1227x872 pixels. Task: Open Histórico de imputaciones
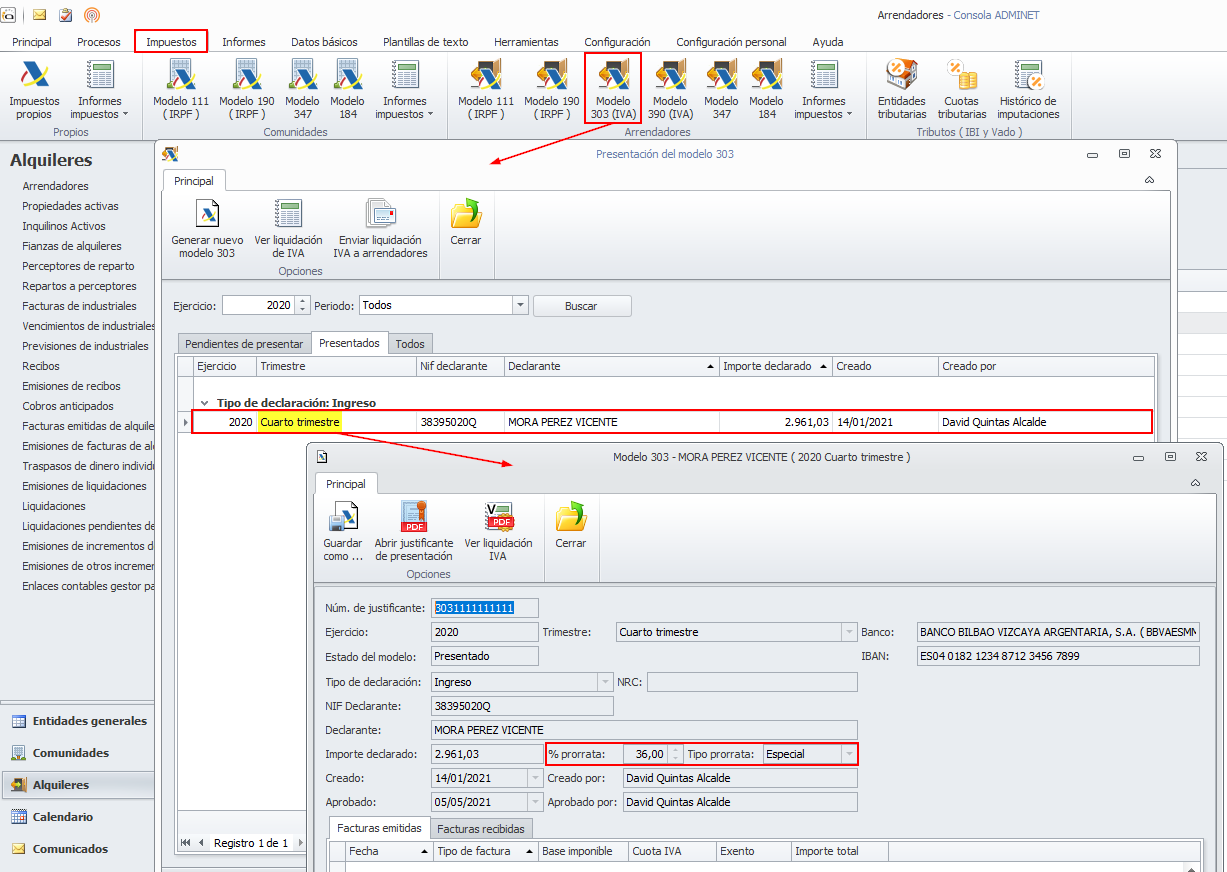pyautogui.click(x=1028, y=90)
